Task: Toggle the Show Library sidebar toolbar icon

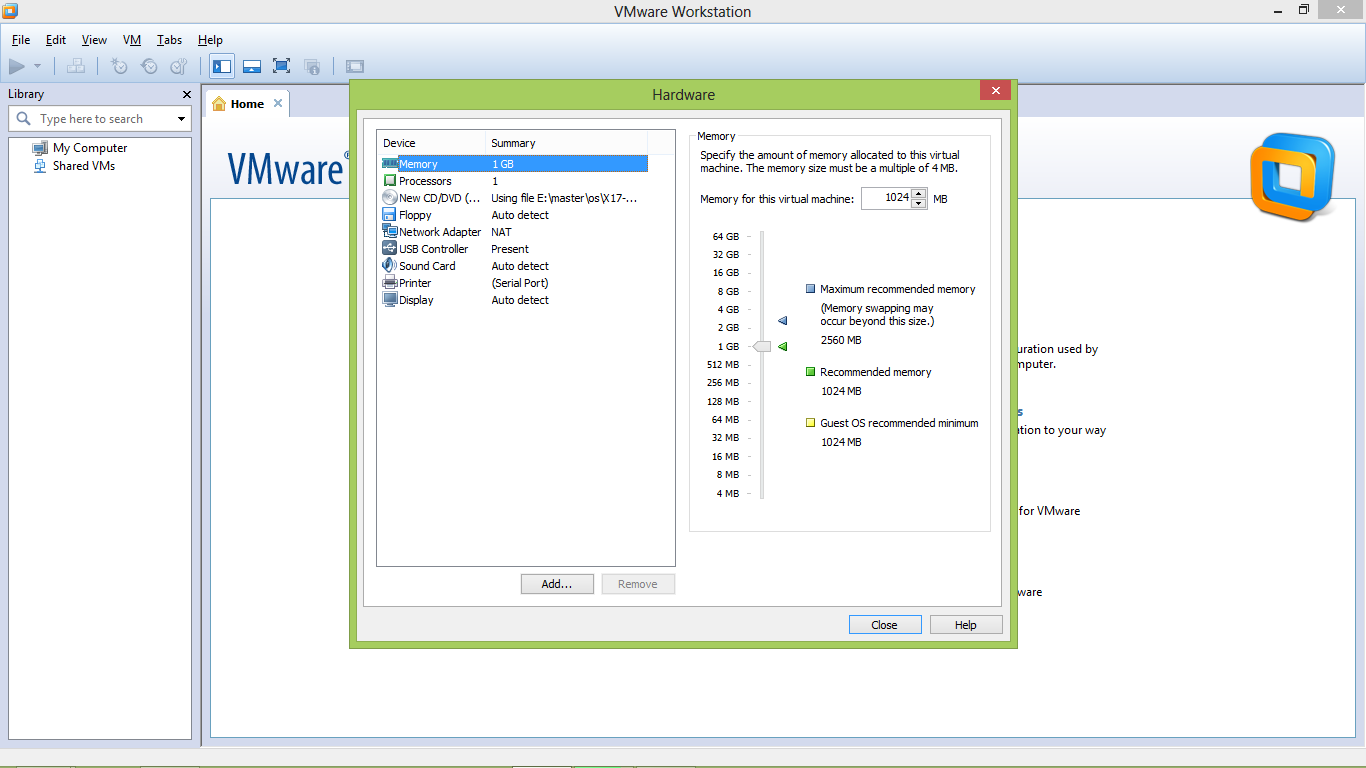Action: point(222,66)
